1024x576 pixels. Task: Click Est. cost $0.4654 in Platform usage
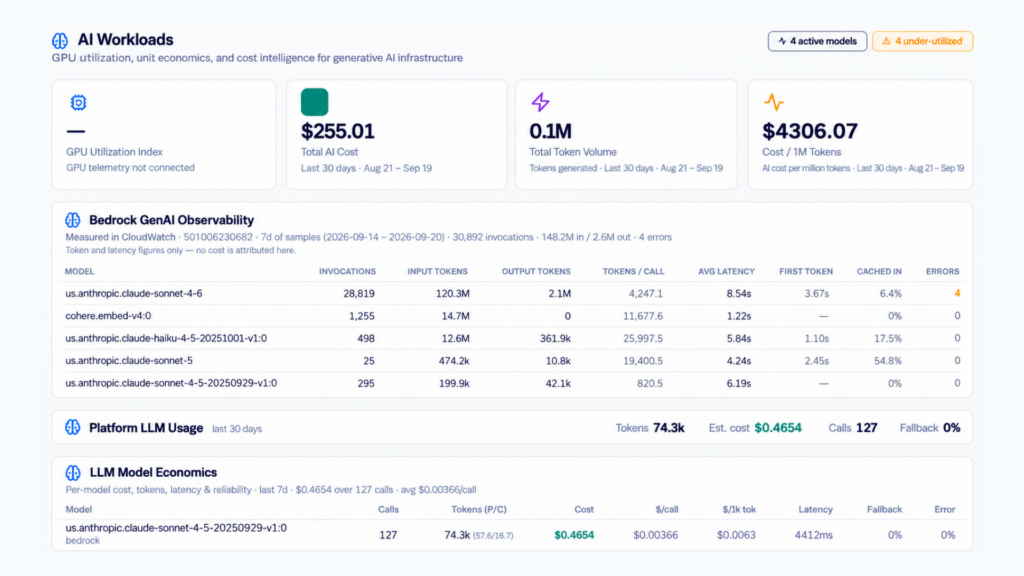coord(755,428)
